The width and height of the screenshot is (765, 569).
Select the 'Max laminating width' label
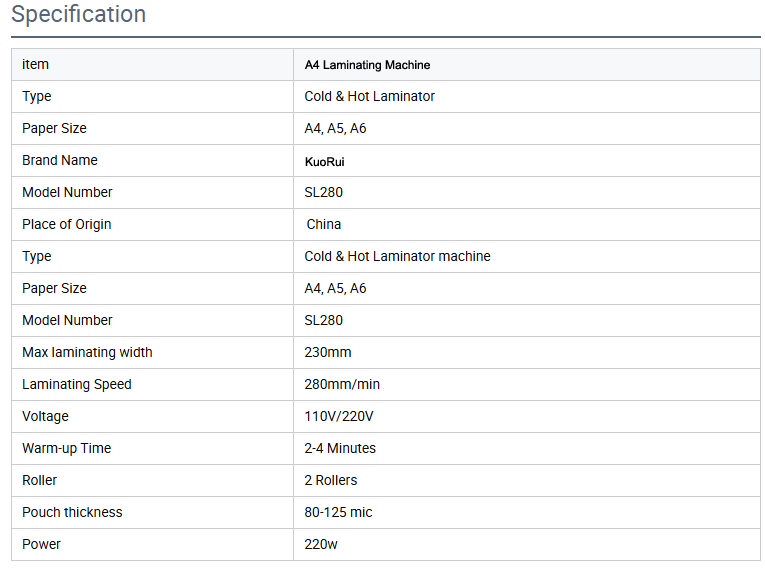click(x=87, y=353)
